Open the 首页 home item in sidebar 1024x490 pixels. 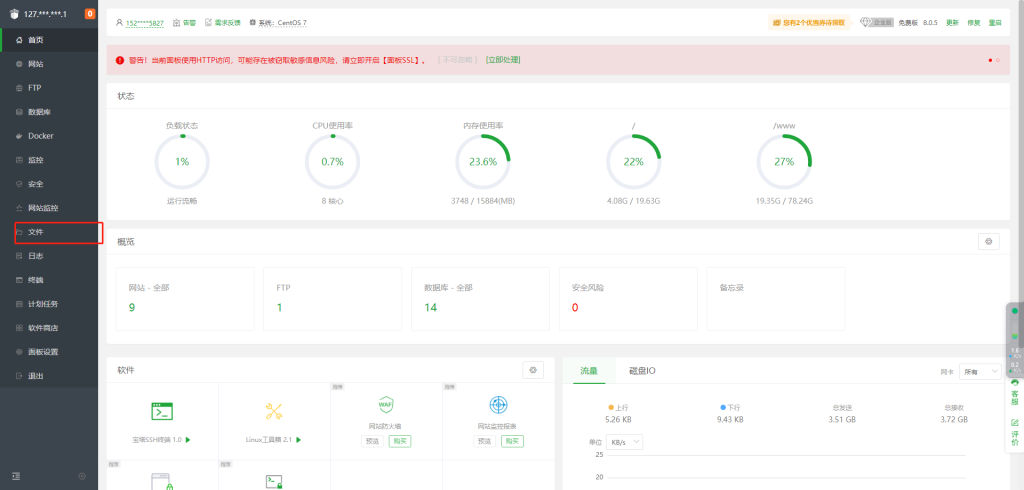point(49,40)
